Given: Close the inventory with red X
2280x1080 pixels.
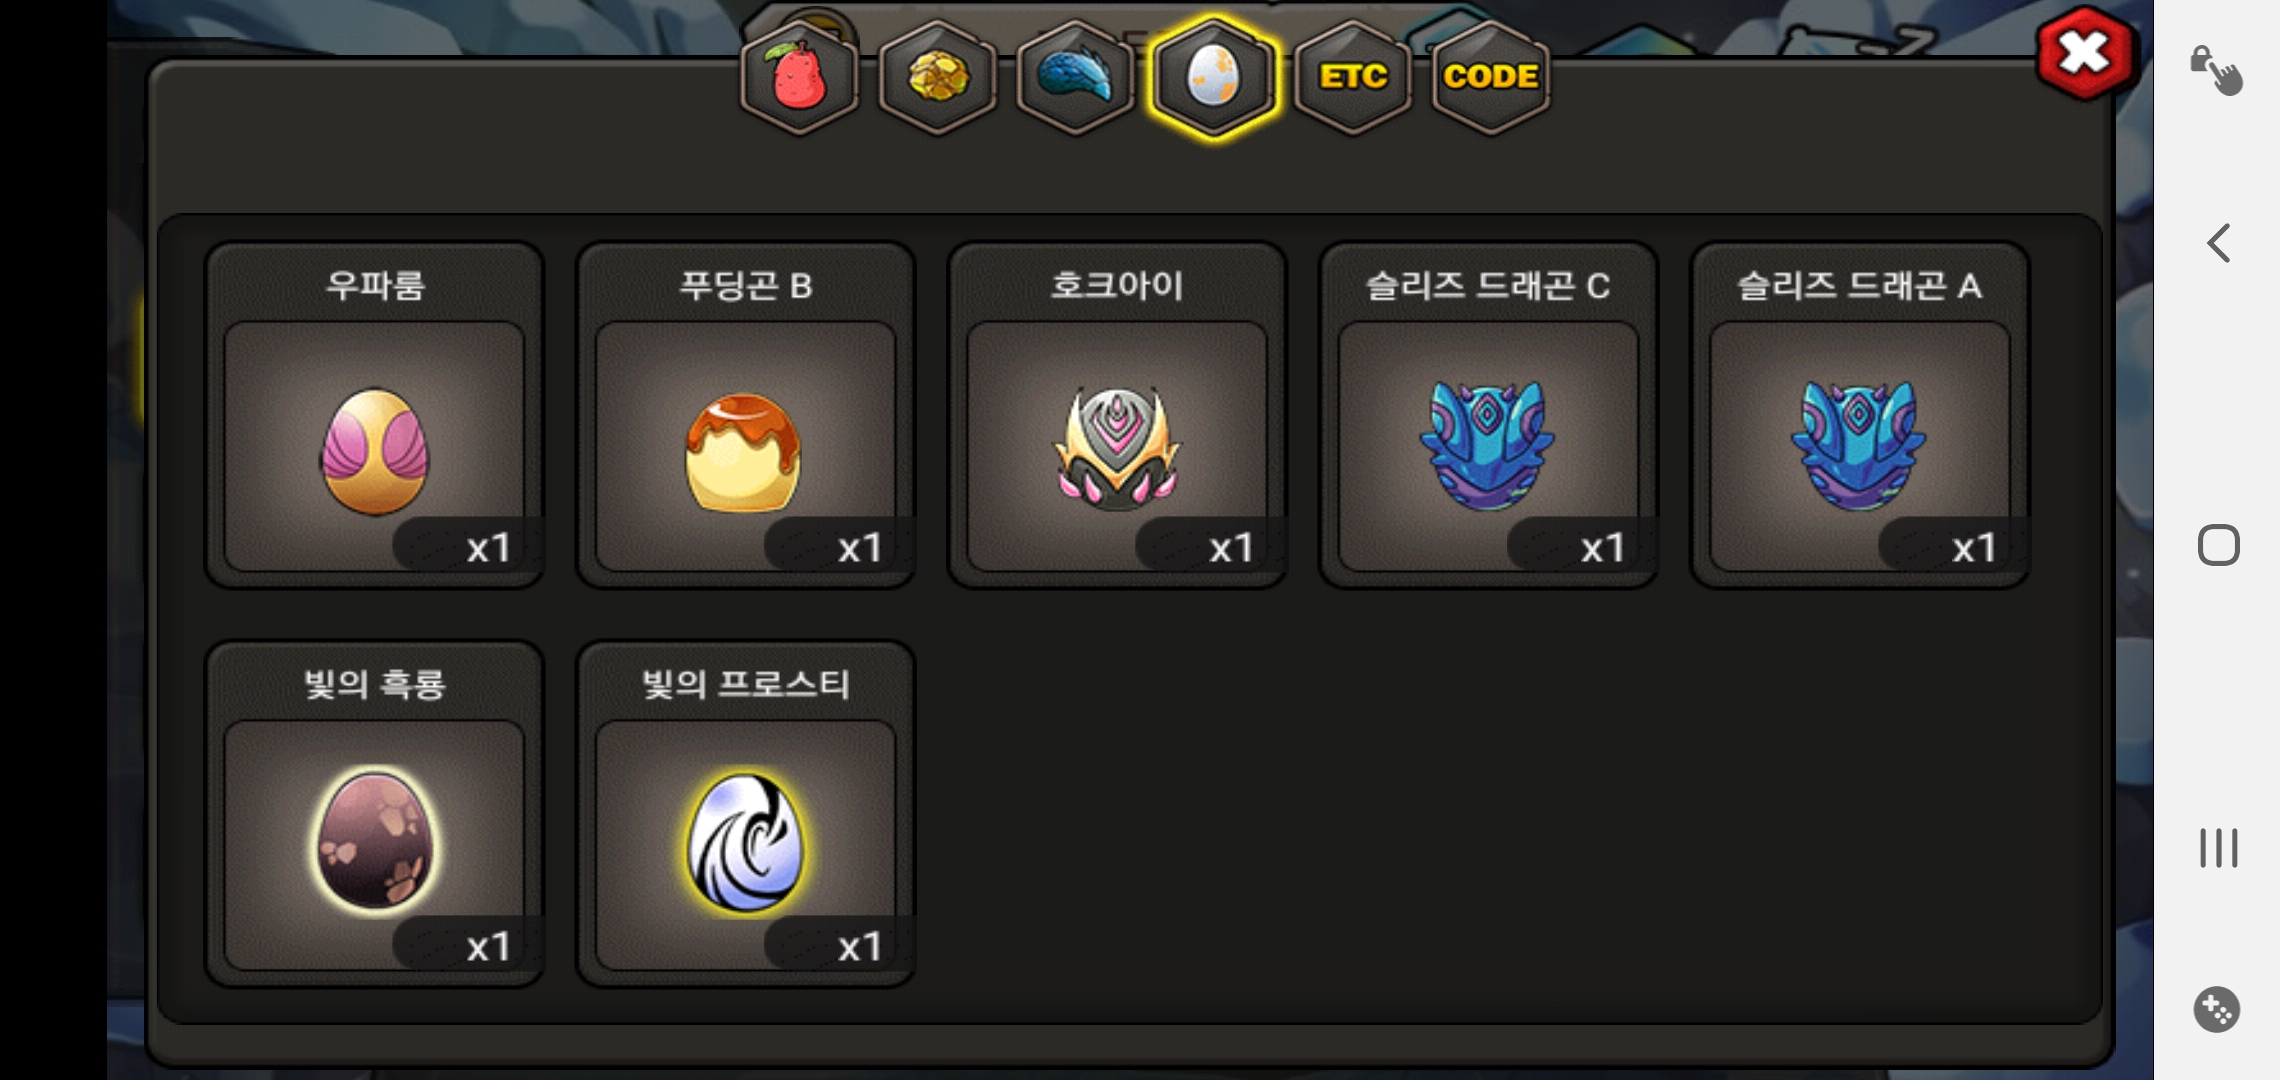Looking at the screenshot, I should (x=2084, y=53).
